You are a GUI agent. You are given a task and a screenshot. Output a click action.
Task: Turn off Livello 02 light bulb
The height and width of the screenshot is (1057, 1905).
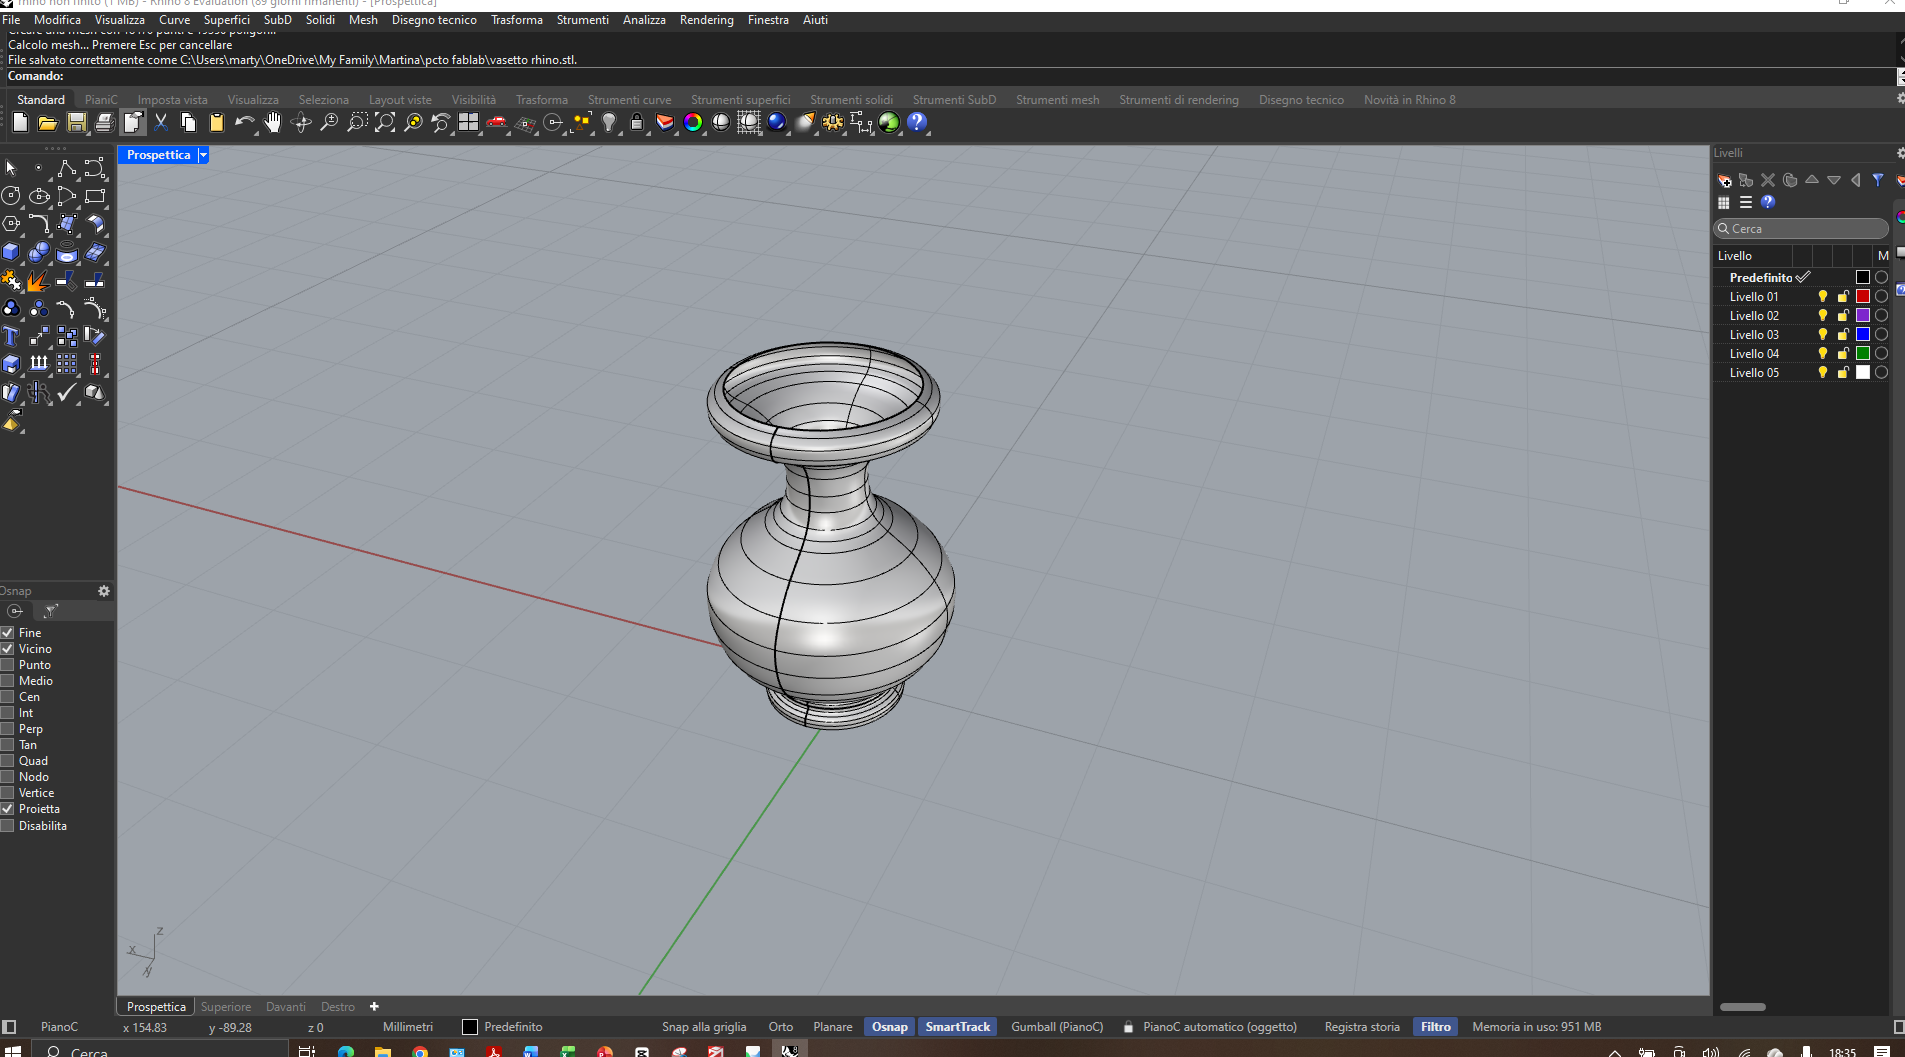[1822, 316]
